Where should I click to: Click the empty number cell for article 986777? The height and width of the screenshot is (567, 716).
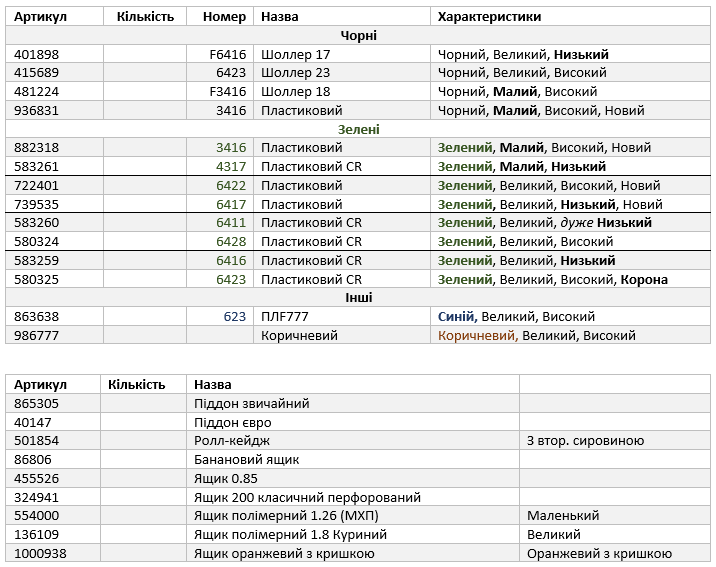pyautogui.click(x=220, y=336)
